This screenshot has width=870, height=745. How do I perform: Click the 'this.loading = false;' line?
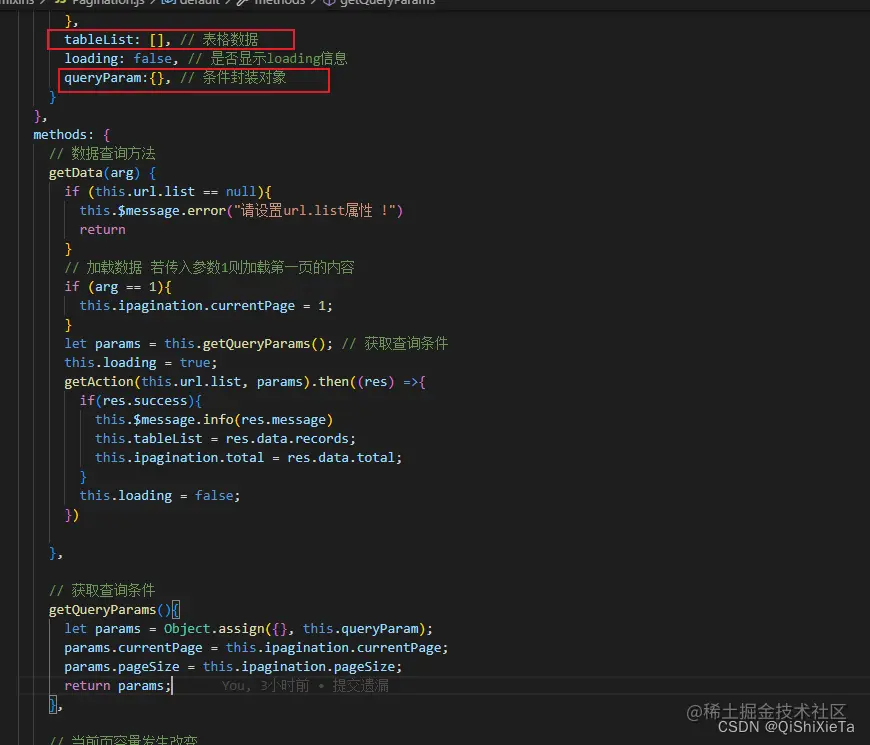(x=160, y=495)
